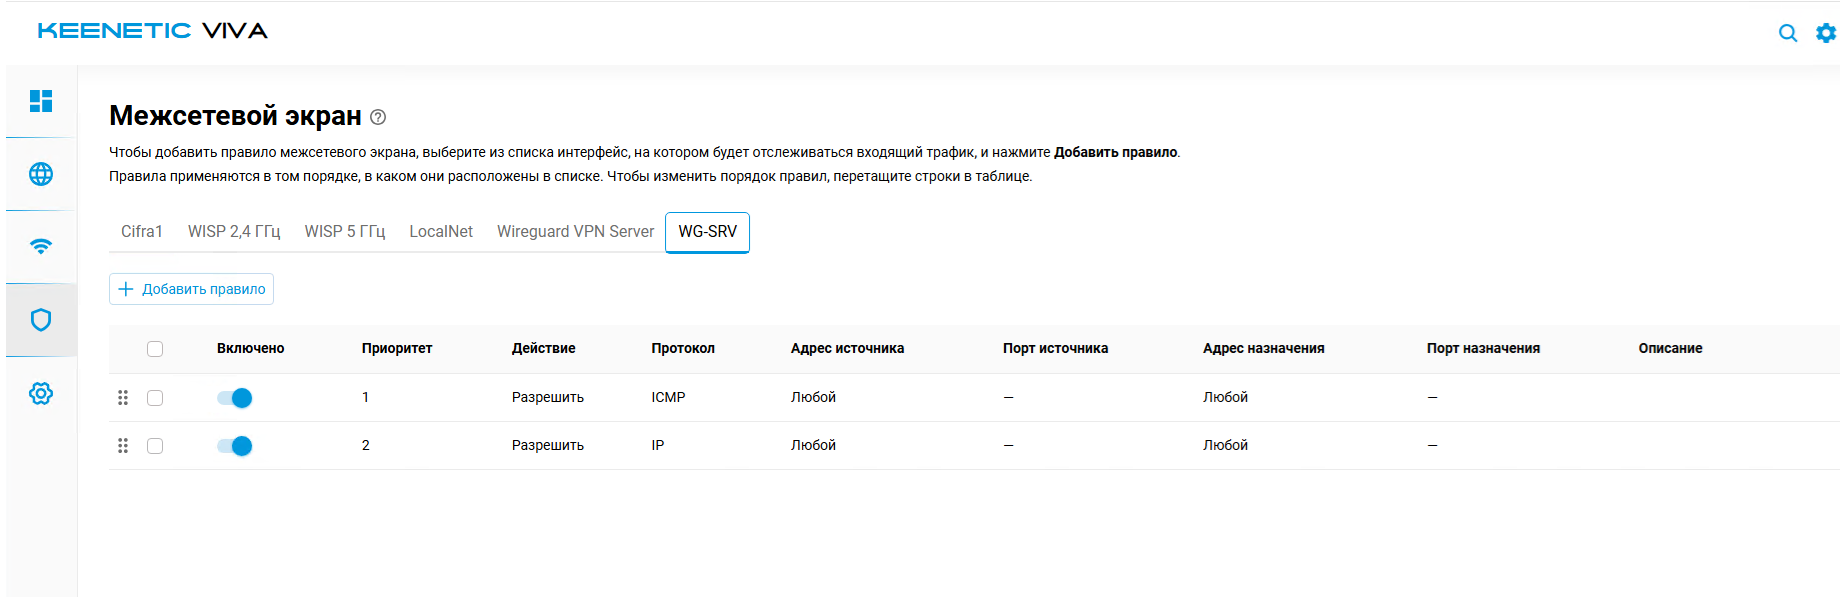The width and height of the screenshot is (1840, 597).
Task: Open the Internet globe sidebar icon
Action: pos(41,174)
